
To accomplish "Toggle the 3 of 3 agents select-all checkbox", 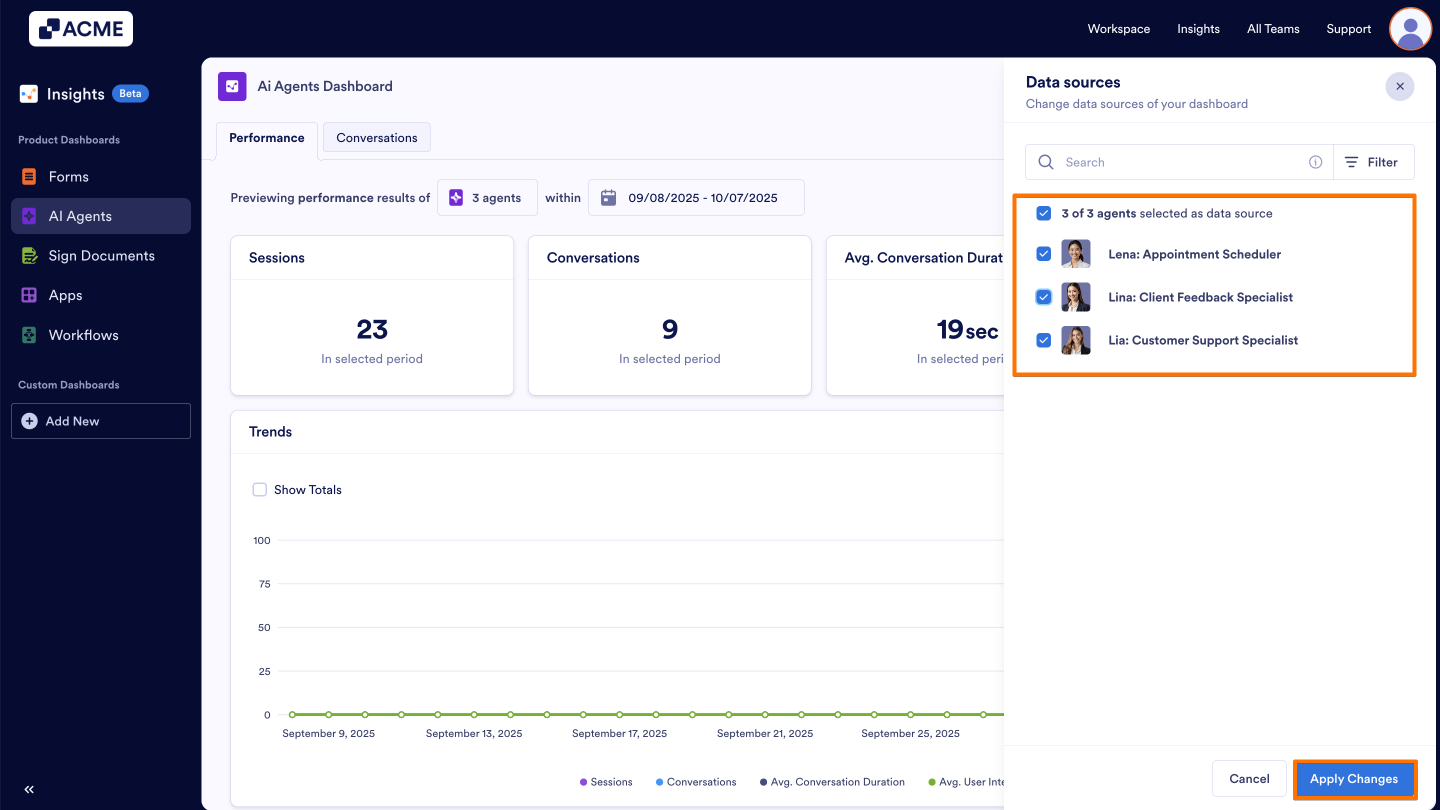I will coord(1043,213).
